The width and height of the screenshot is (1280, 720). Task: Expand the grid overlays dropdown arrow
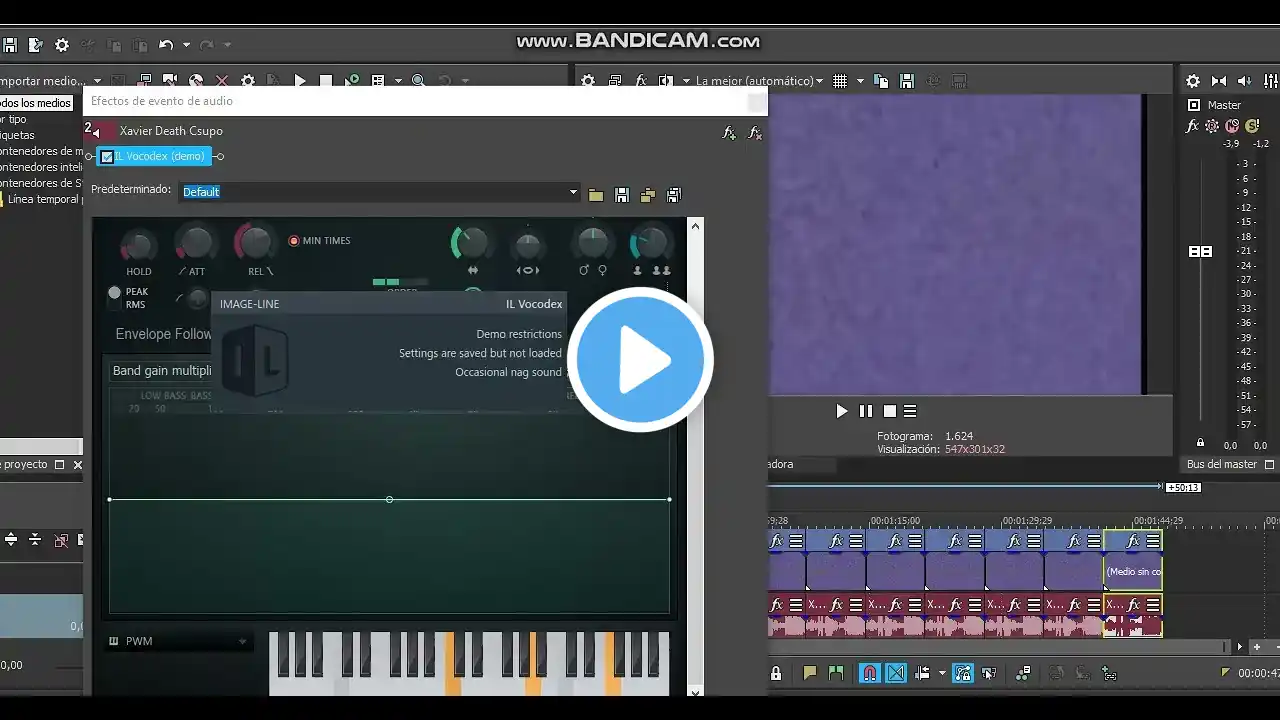[860, 81]
